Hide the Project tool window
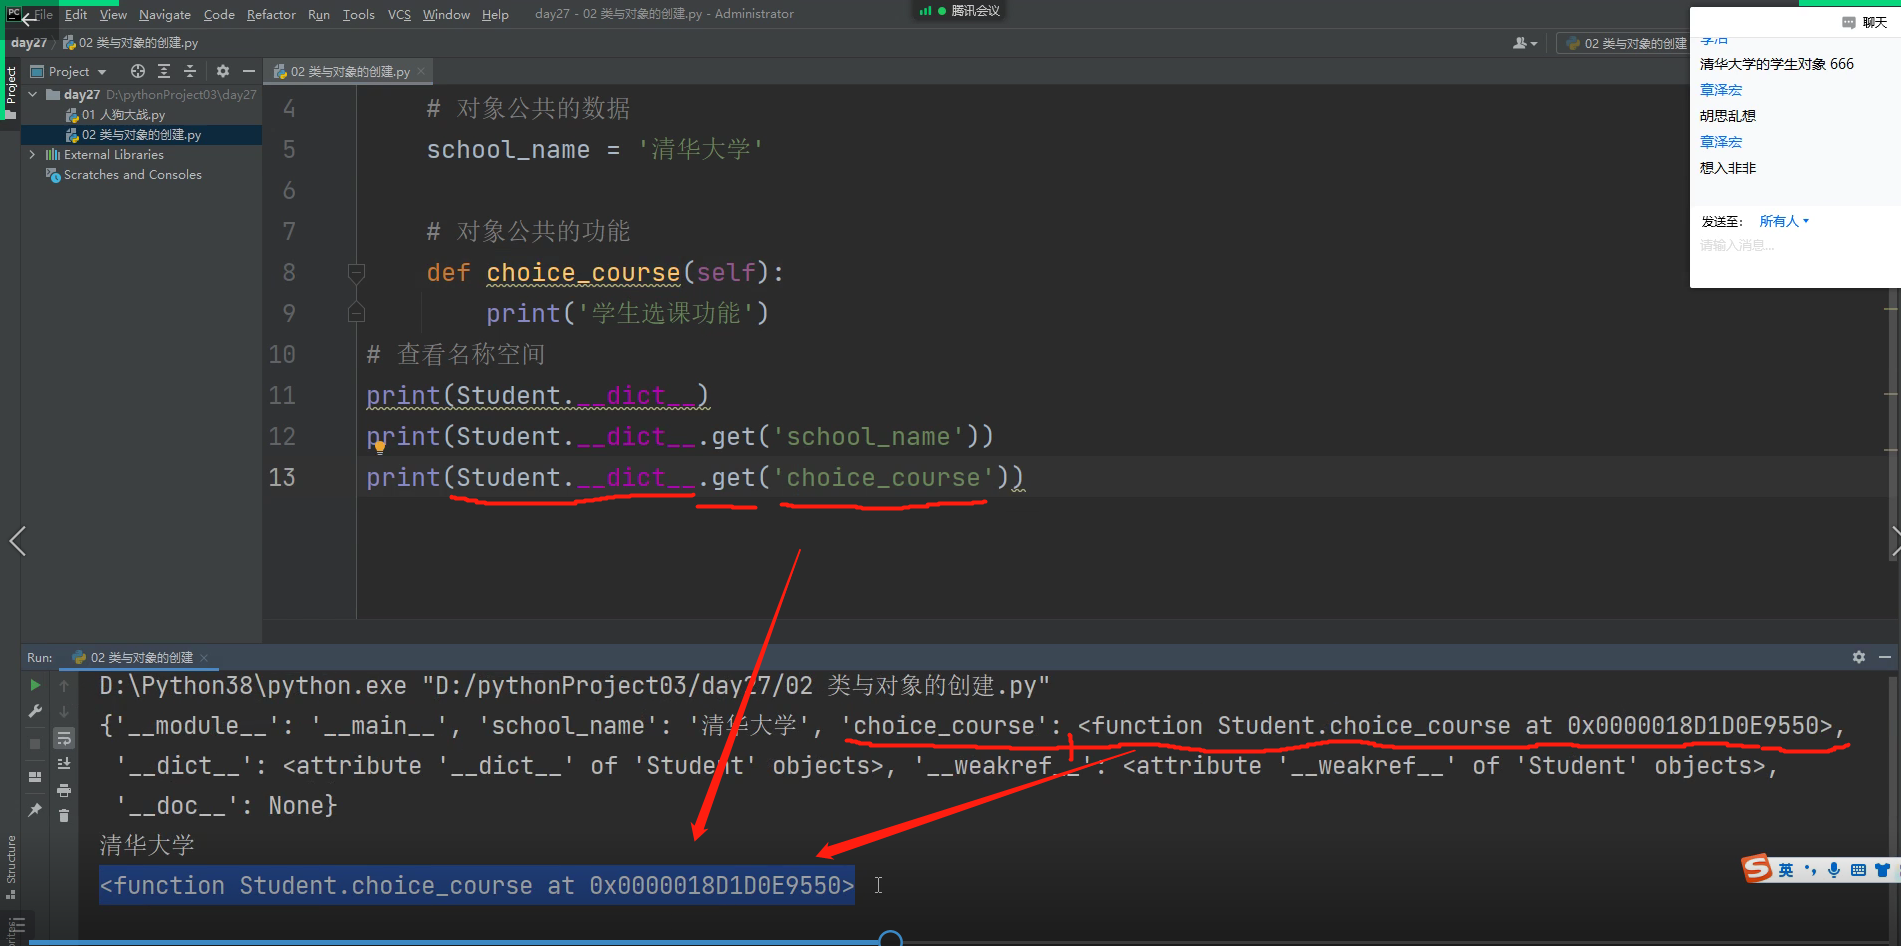This screenshot has width=1901, height=946. 249,71
